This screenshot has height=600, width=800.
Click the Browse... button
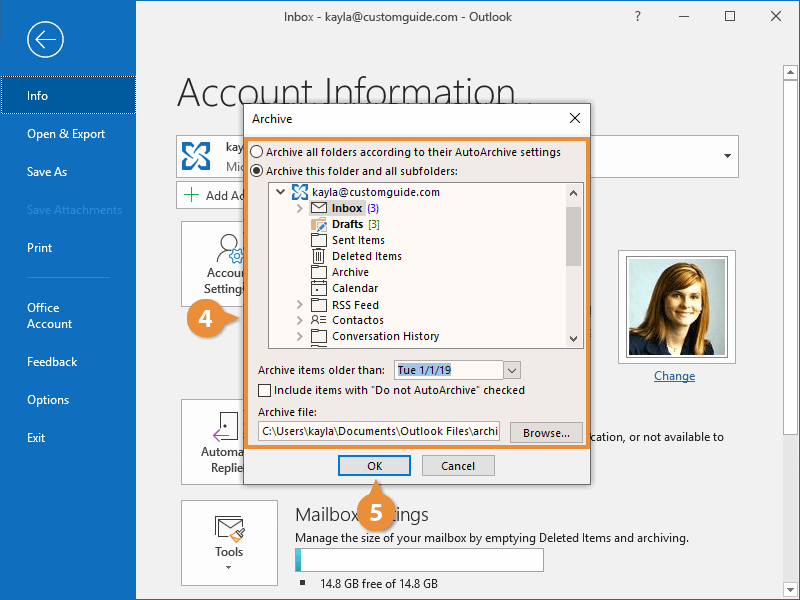click(x=546, y=433)
